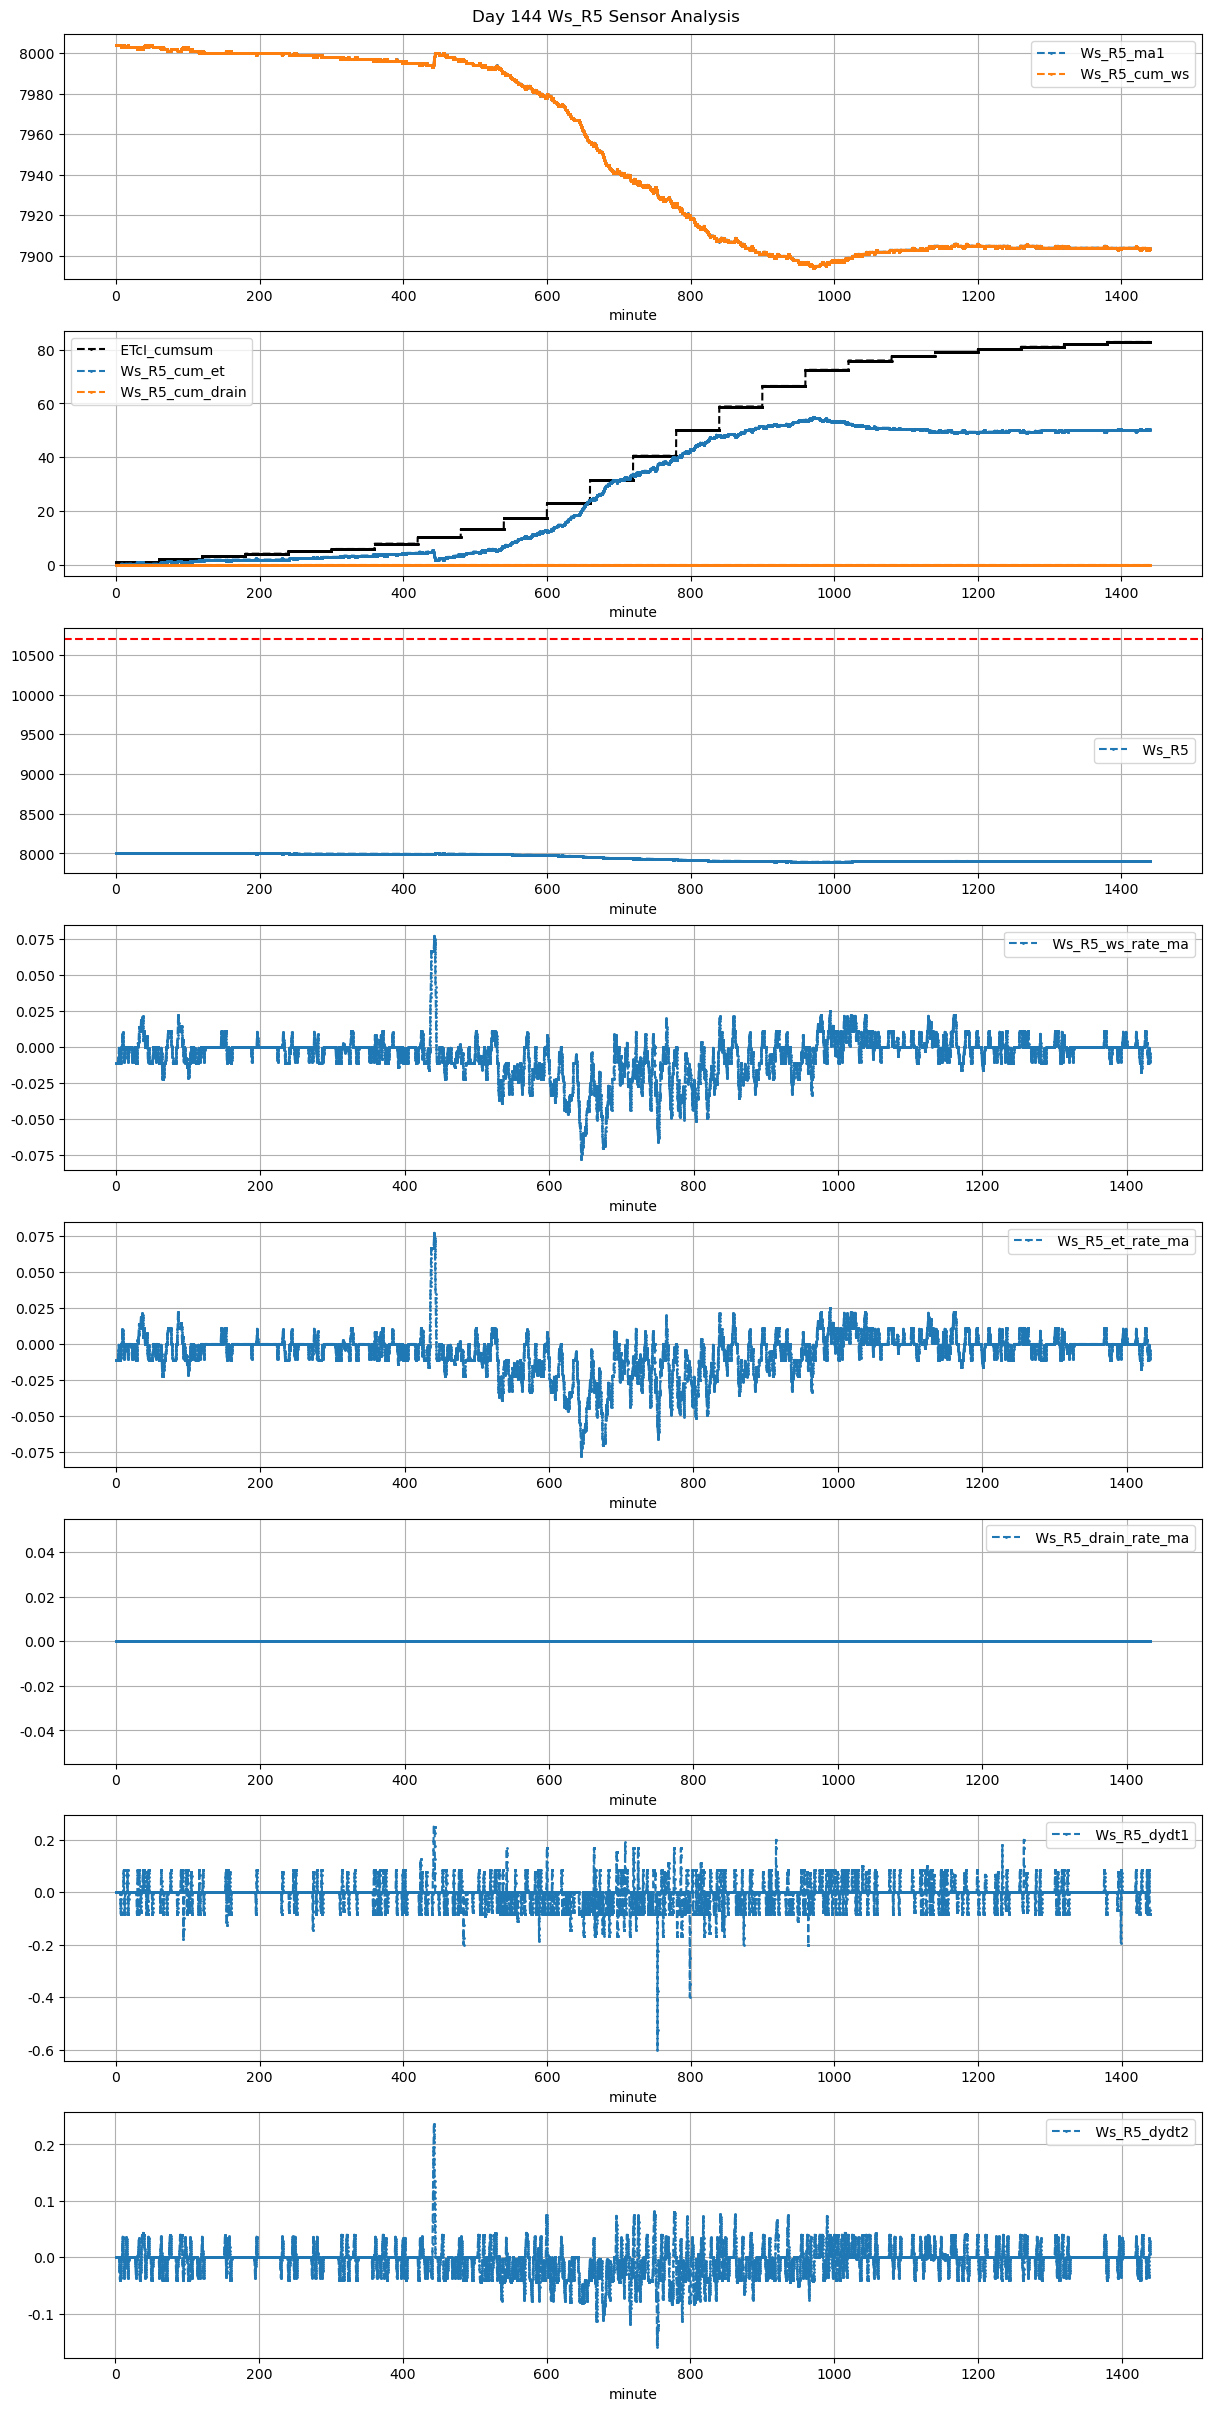This screenshot has width=1211, height=2411.
Task: Click the orange line swatch beside Ws_R5_cum_ws
Action: pyautogui.click(x=1052, y=74)
